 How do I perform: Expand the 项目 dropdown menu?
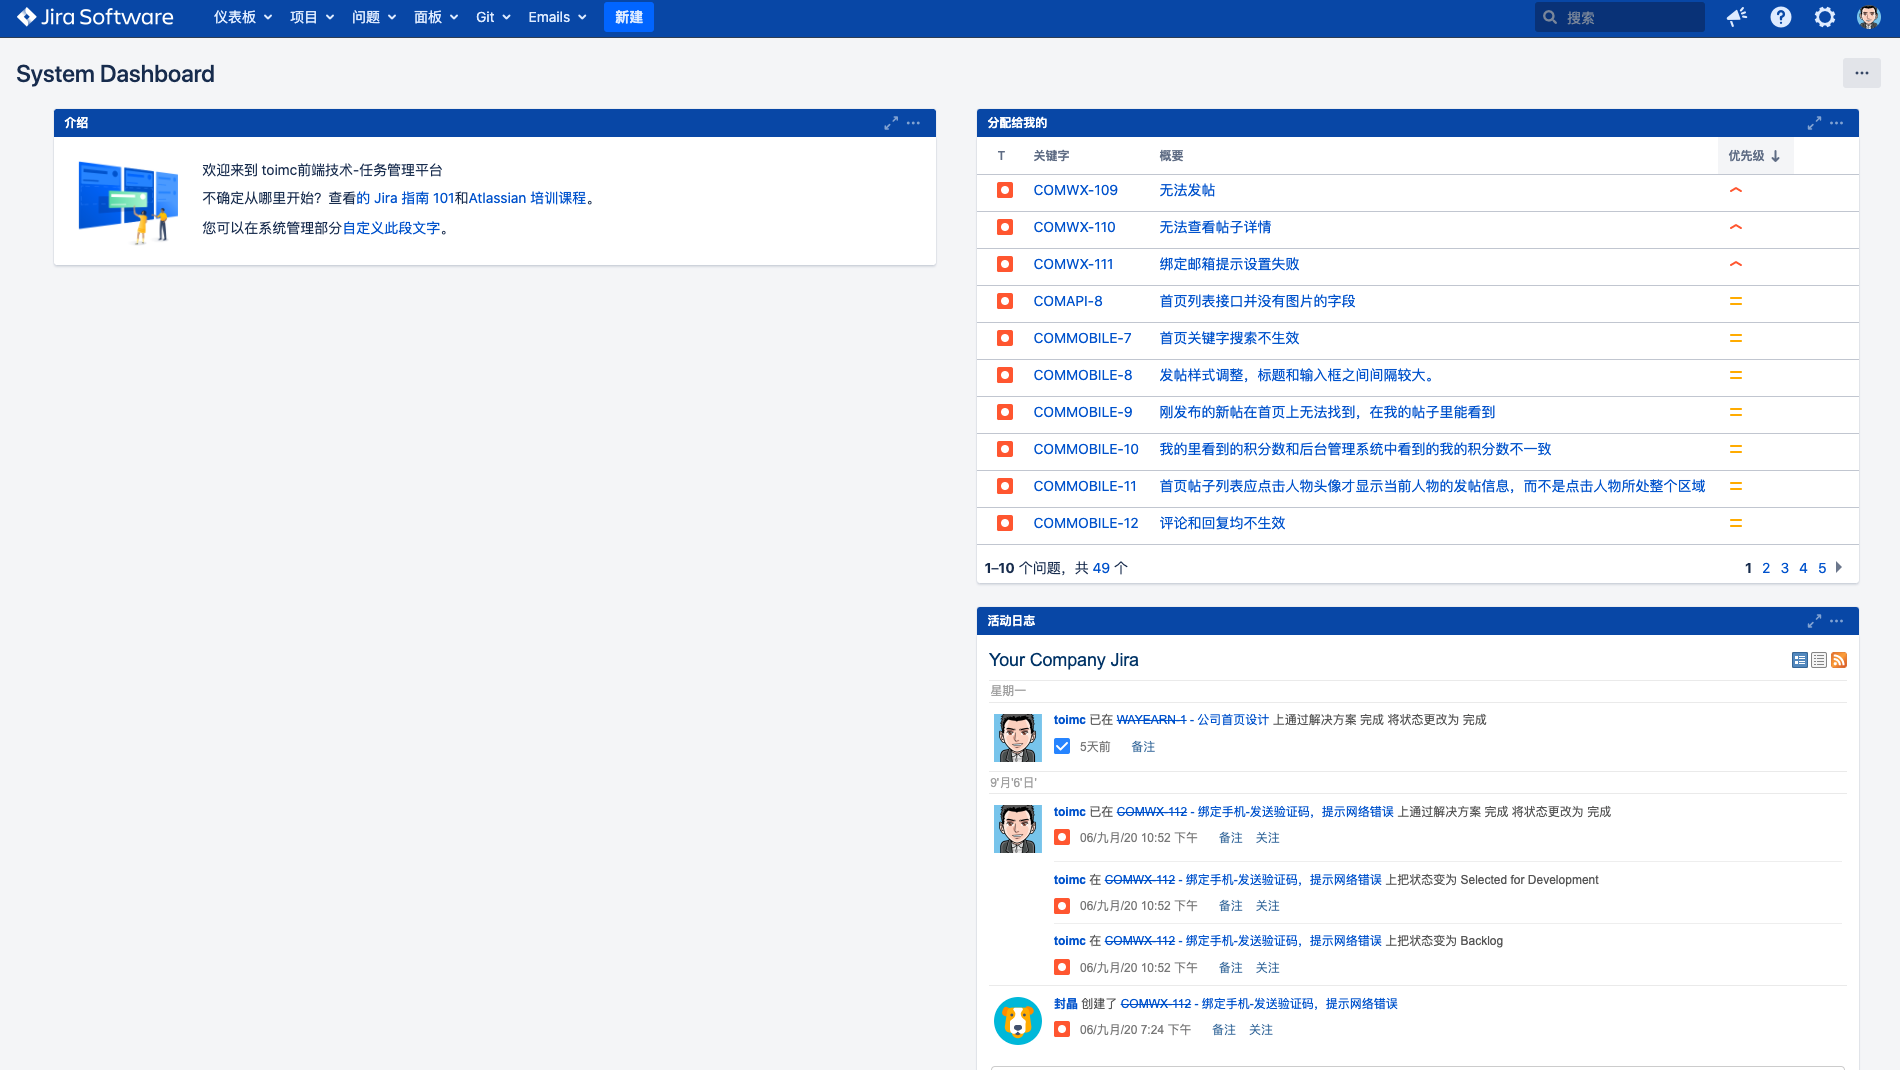tap(312, 17)
